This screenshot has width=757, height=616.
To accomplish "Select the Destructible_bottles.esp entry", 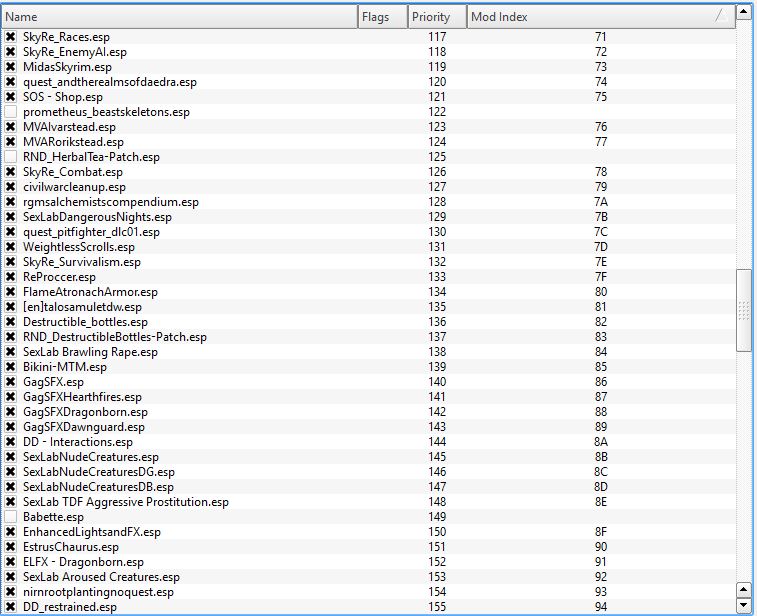I will click(85, 322).
